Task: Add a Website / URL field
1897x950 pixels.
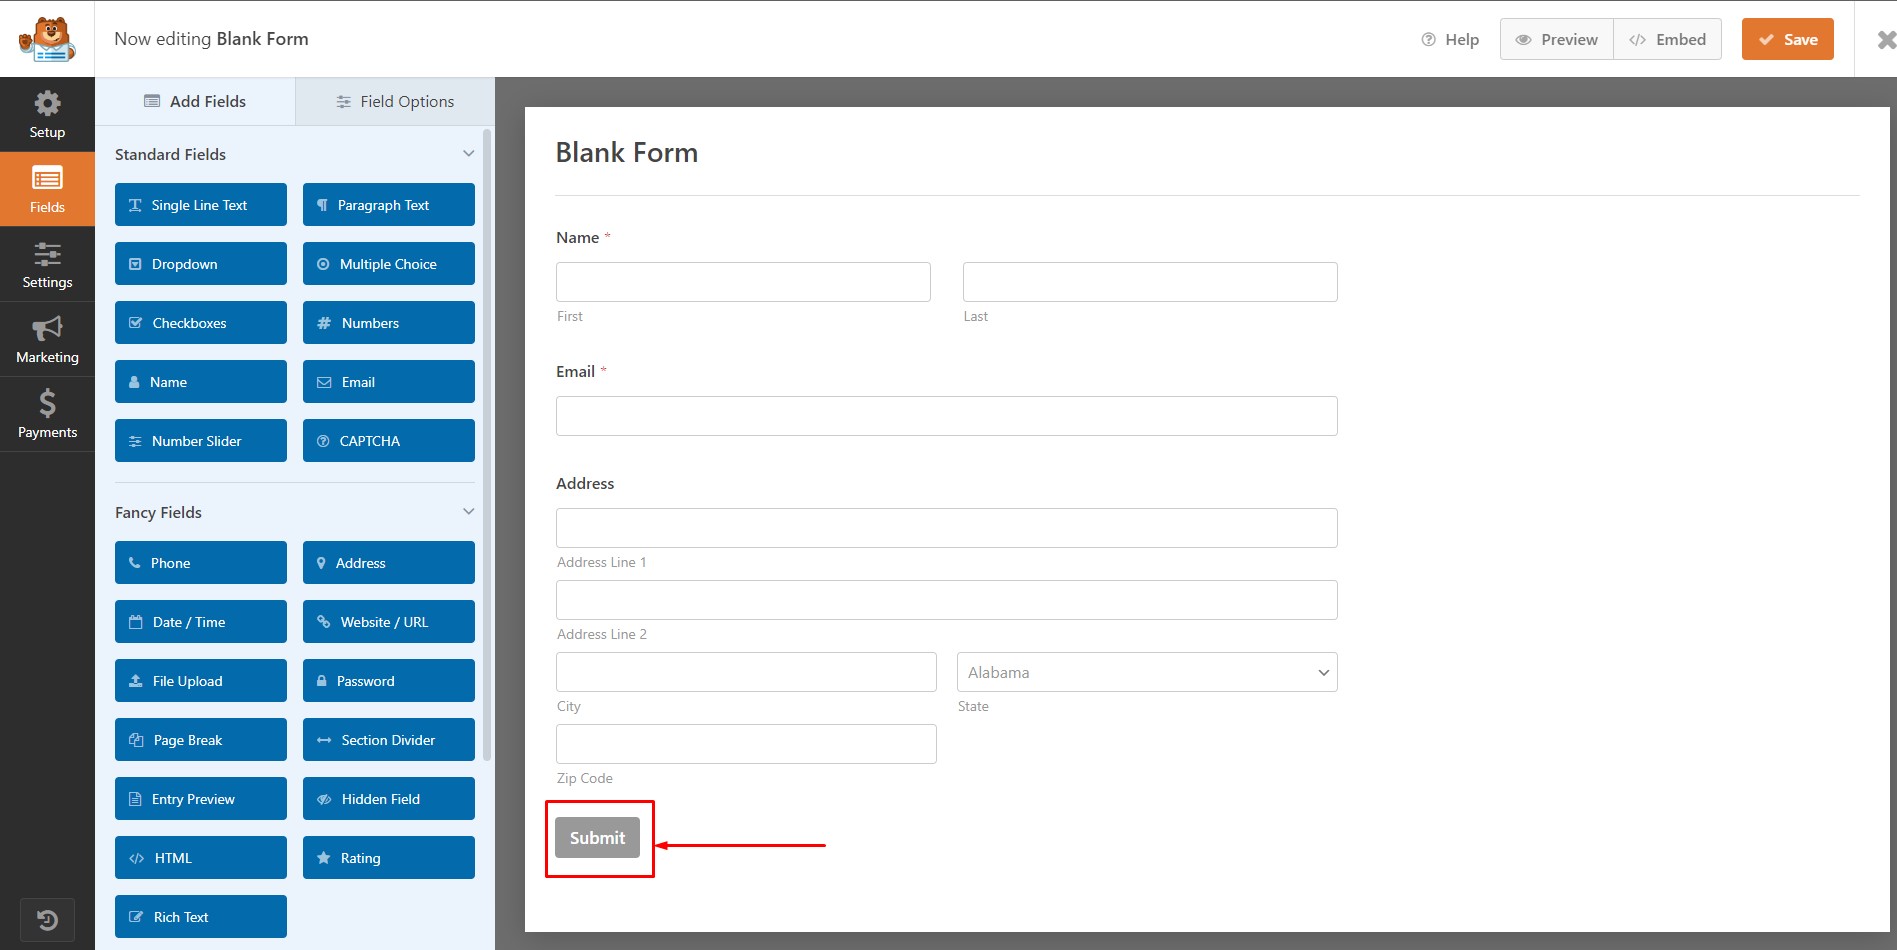Action: 389,622
